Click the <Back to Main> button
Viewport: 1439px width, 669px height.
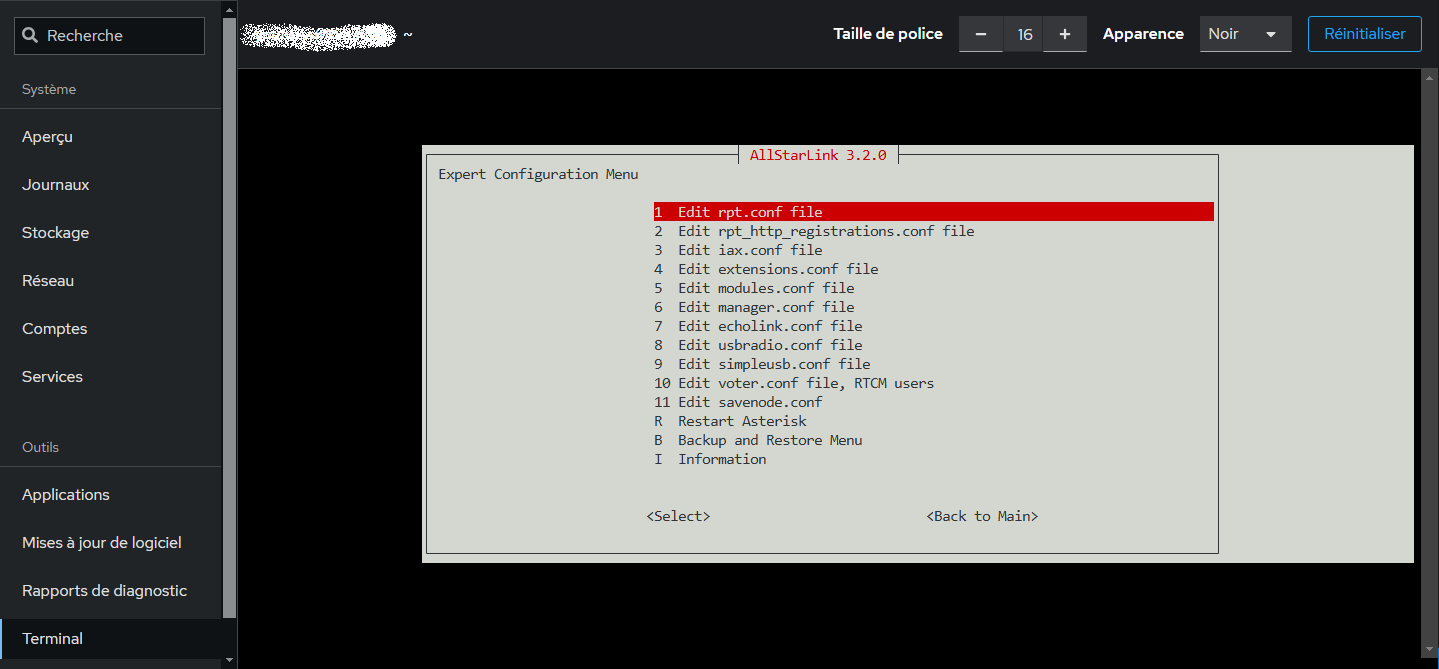click(982, 516)
